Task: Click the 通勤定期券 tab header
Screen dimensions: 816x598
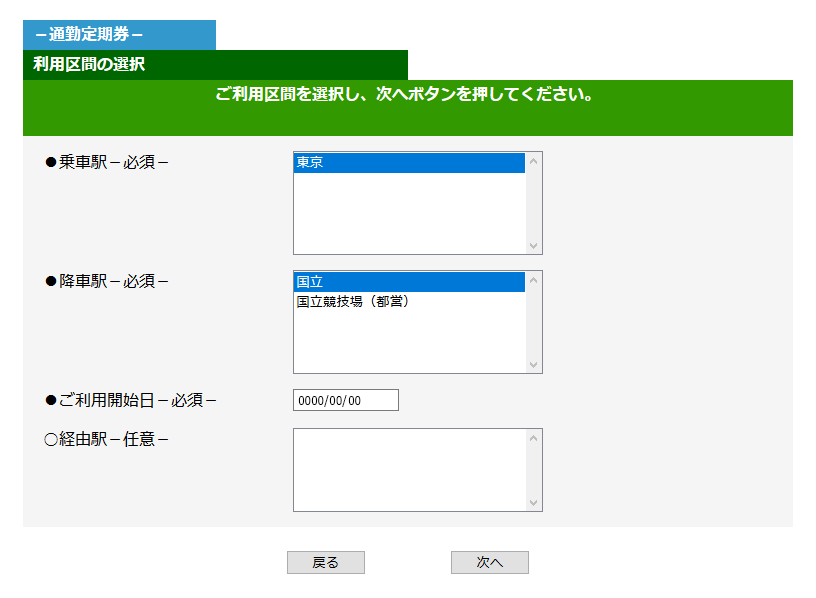Action: point(119,35)
